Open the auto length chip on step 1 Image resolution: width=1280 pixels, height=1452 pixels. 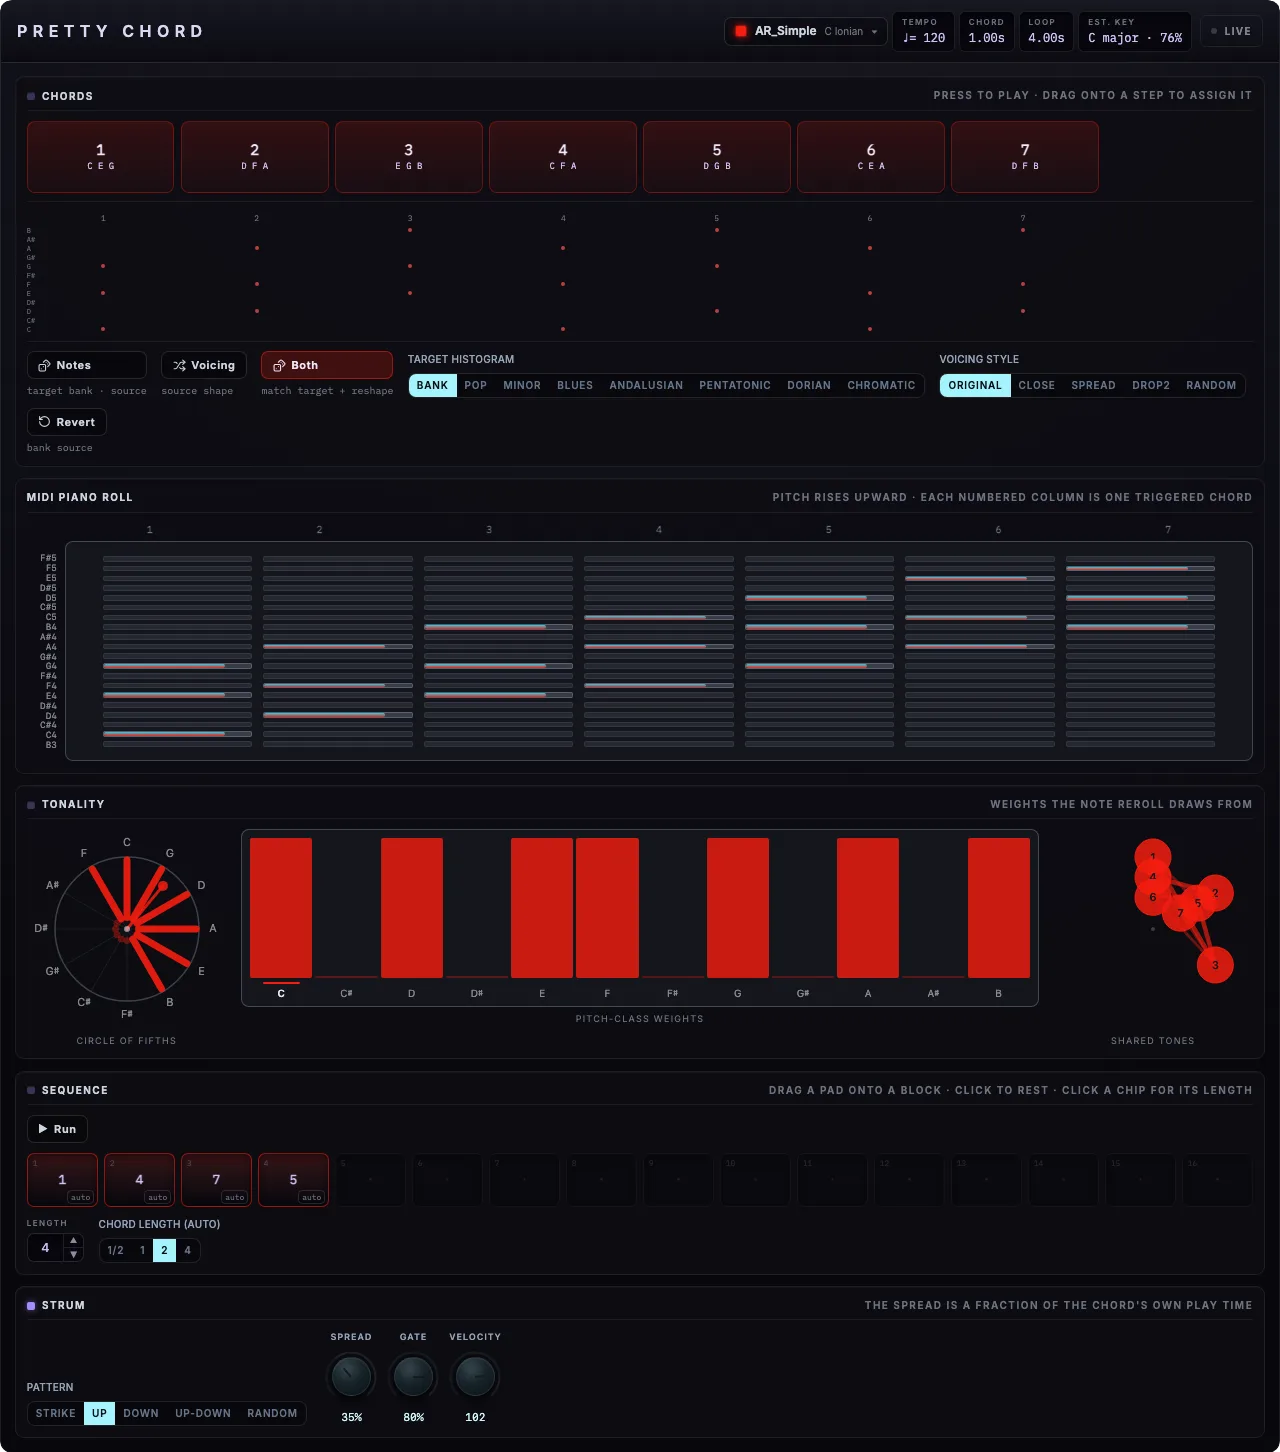[x=81, y=1197]
